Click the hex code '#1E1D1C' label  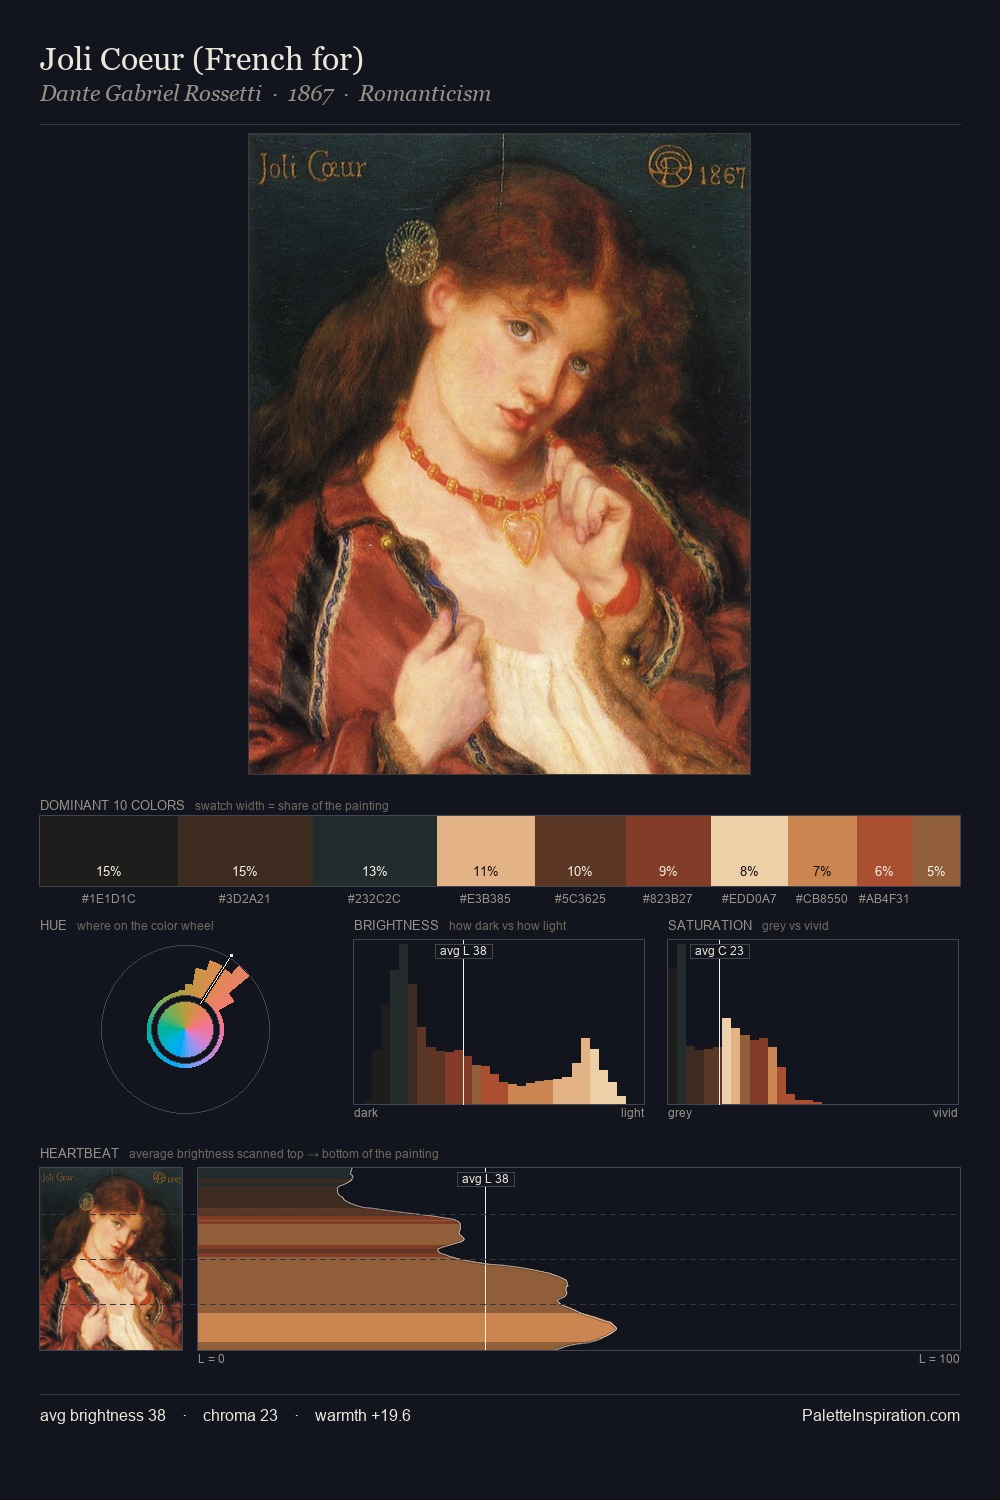[x=109, y=899]
